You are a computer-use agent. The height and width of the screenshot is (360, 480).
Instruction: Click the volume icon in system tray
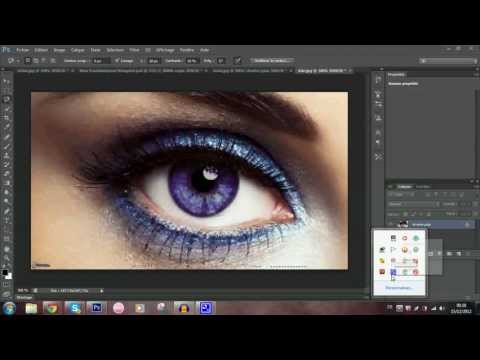point(442,309)
